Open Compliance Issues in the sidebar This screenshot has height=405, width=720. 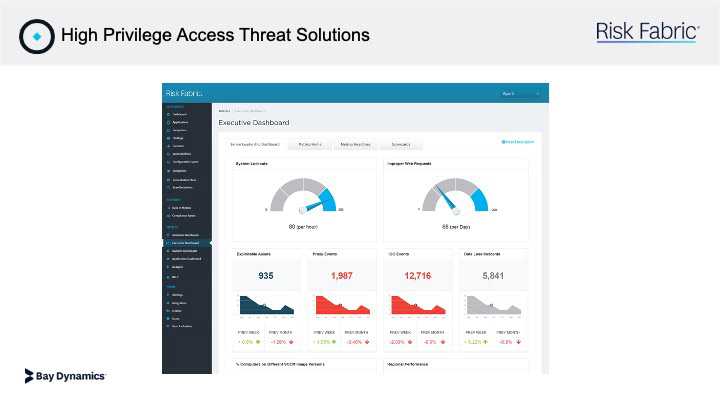(x=183, y=215)
